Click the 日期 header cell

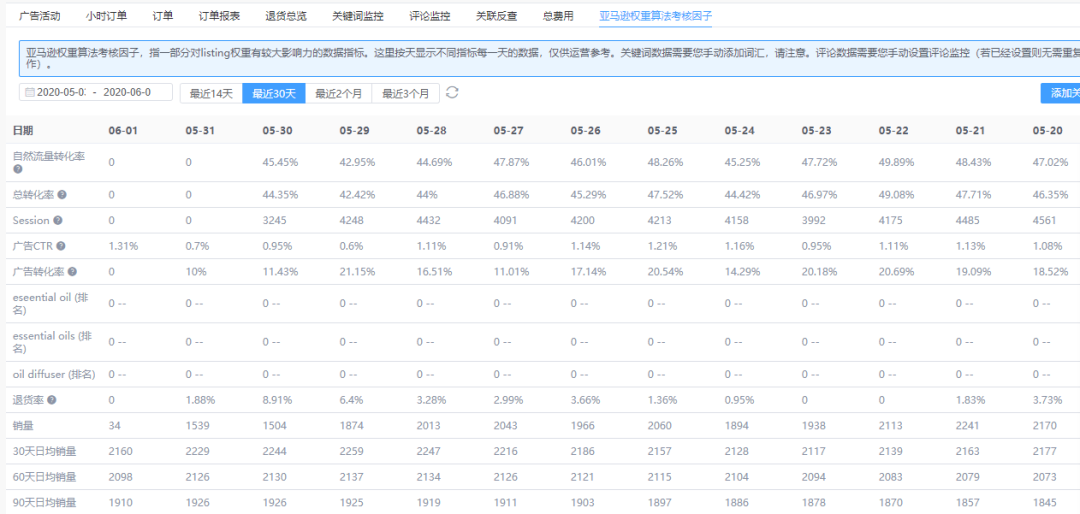tap(23, 130)
